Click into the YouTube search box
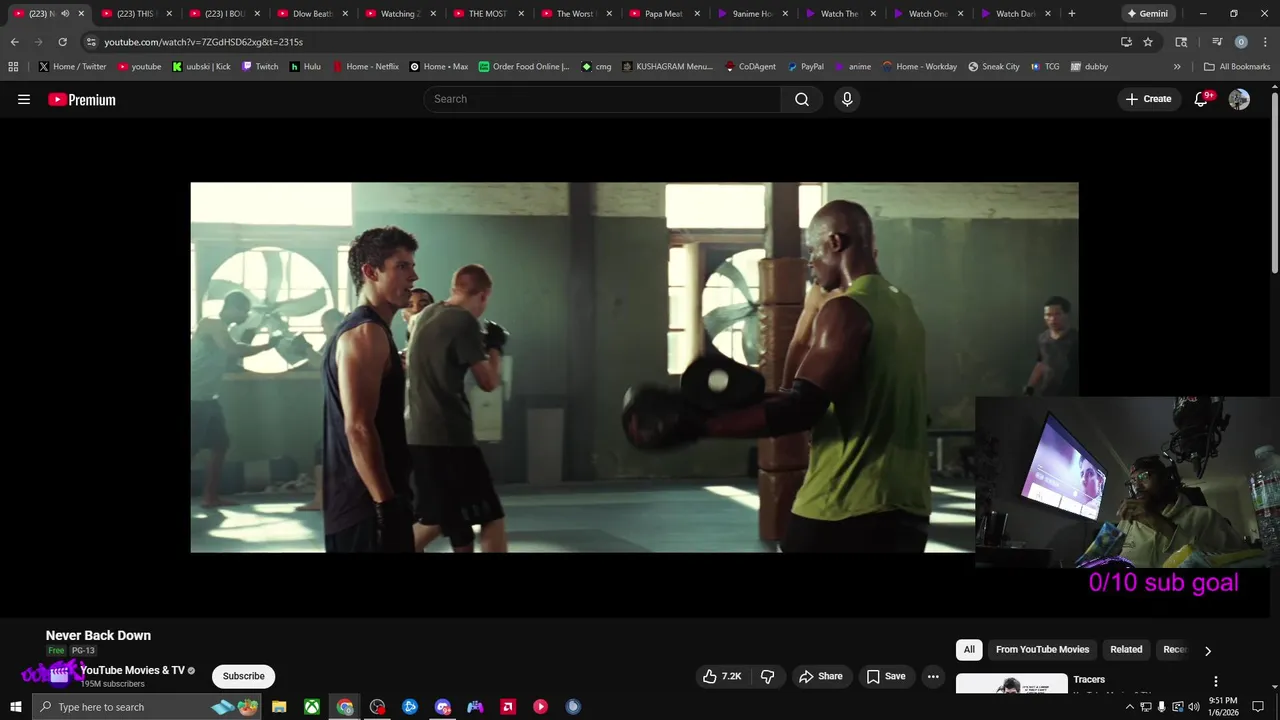Image resolution: width=1280 pixels, height=720 pixels. 603,99
